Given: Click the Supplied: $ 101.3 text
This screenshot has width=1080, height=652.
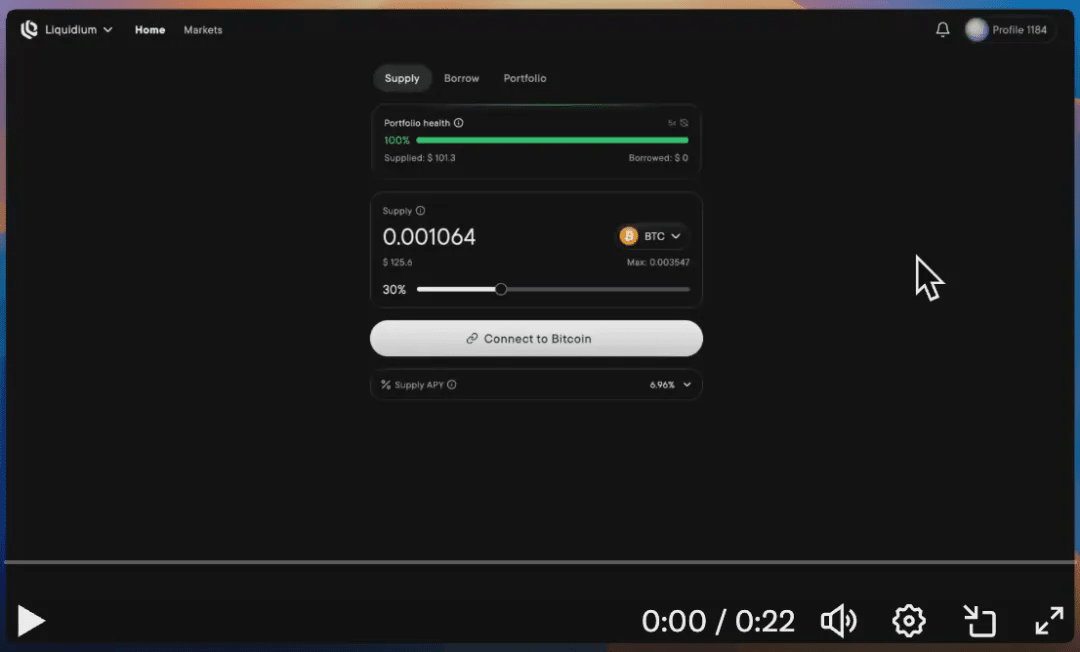Looking at the screenshot, I should (419, 158).
